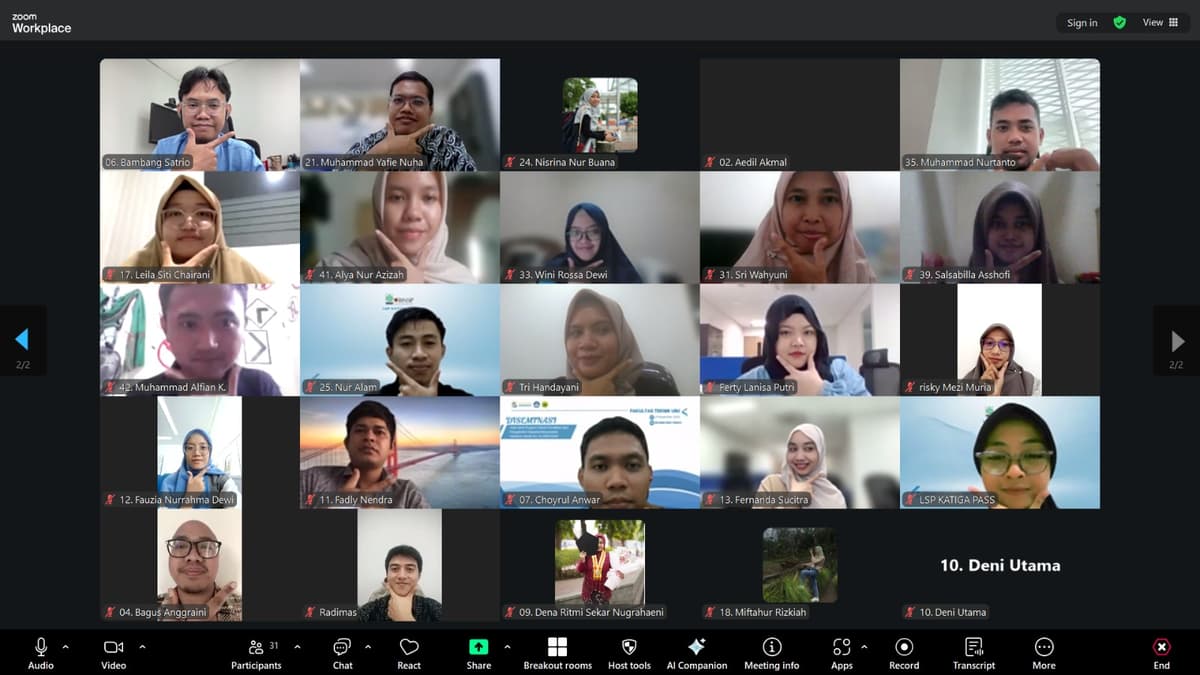
Task: Select Dena Ritmi Sekar Nugrahaeni tile
Action: pos(600,565)
